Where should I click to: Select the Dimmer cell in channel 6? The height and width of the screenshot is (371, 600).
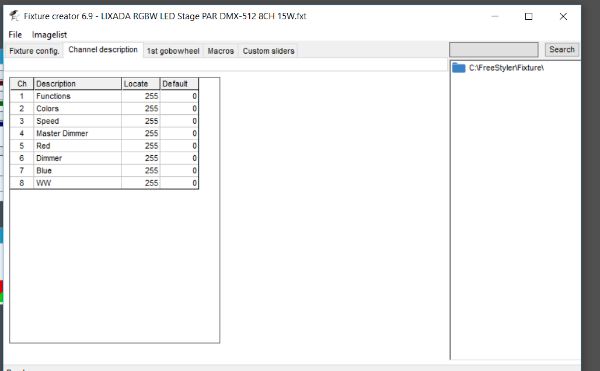pos(77,158)
